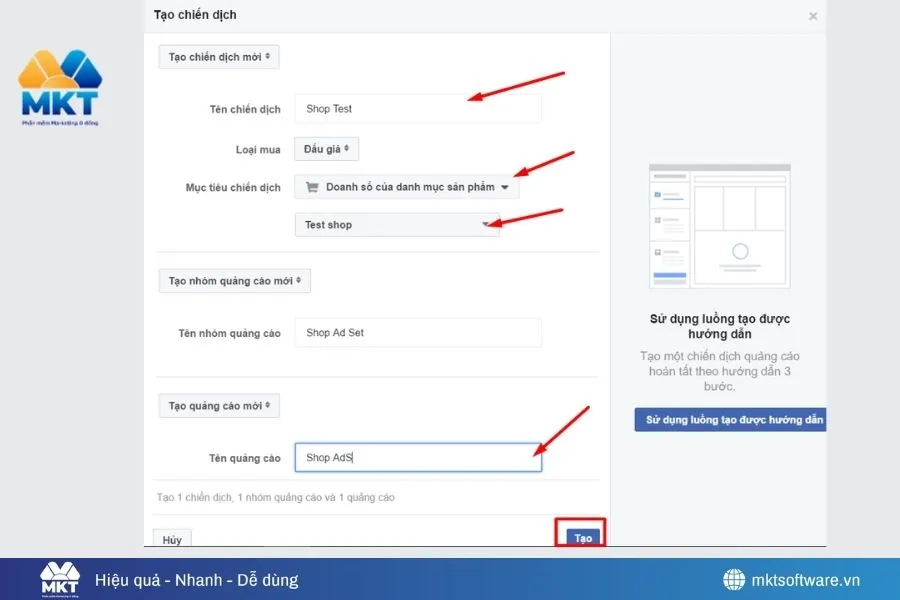This screenshot has height=600, width=900.
Task: Click the dropdown arrow next to Test shop
Action: coord(487,224)
